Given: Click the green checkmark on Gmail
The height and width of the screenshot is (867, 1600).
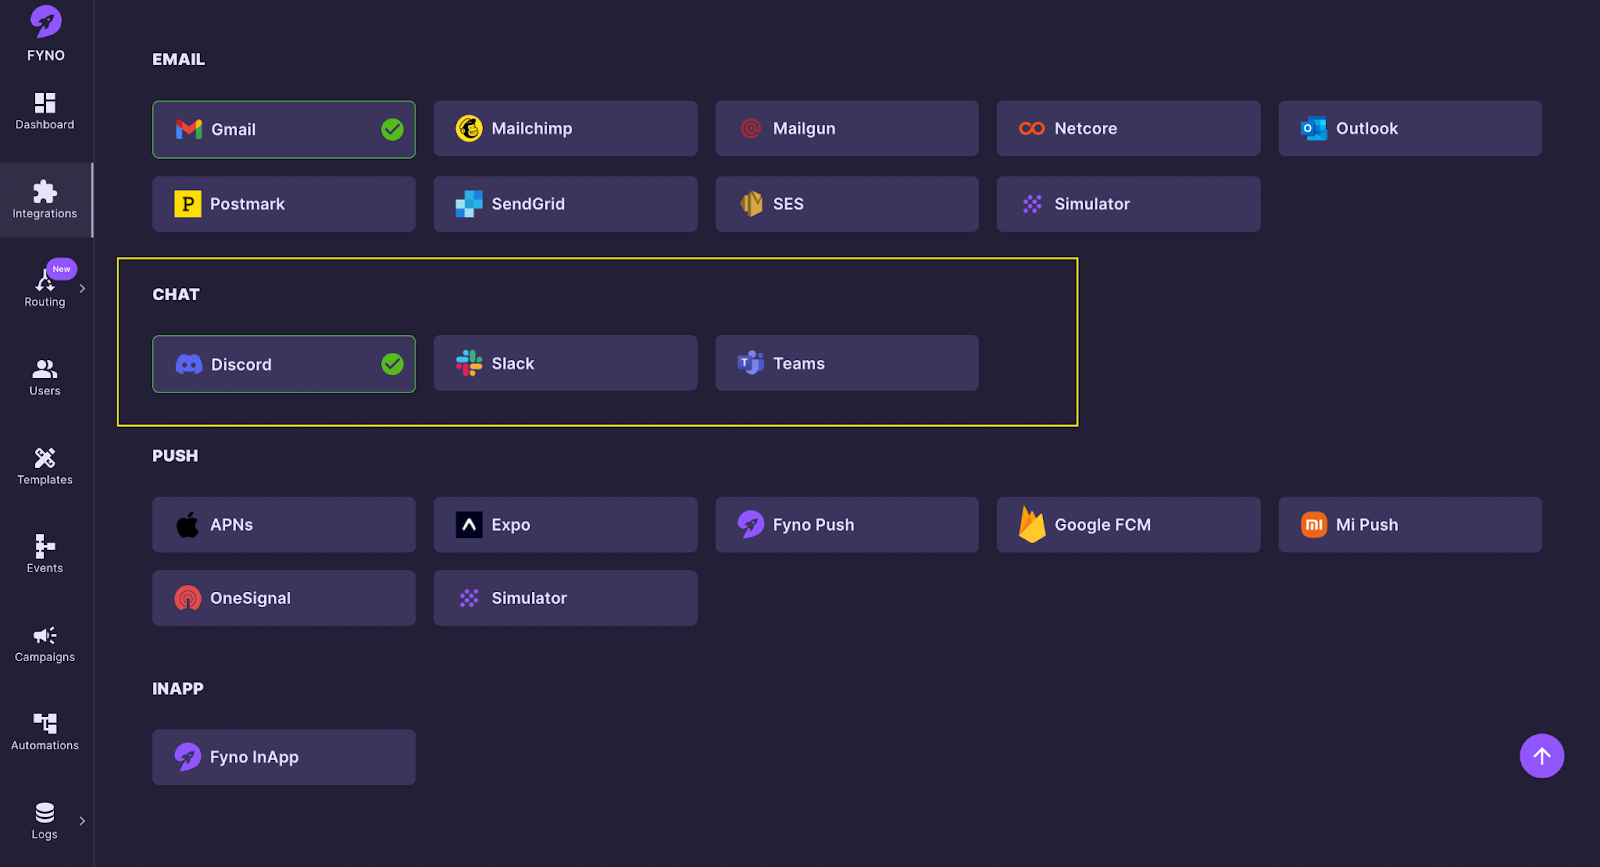Looking at the screenshot, I should 392,129.
